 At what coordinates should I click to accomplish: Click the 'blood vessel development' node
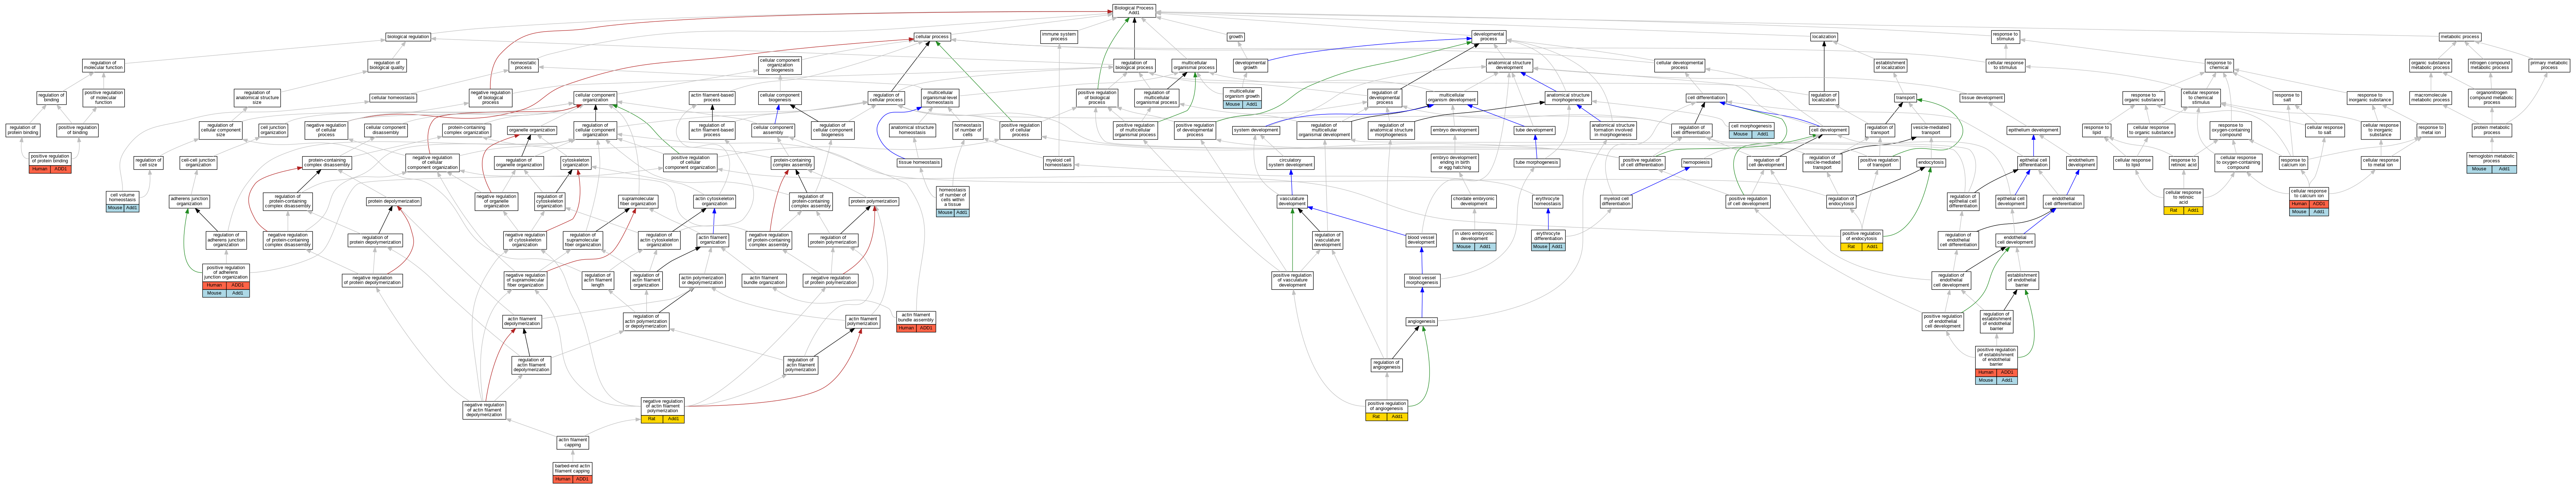(1421, 240)
